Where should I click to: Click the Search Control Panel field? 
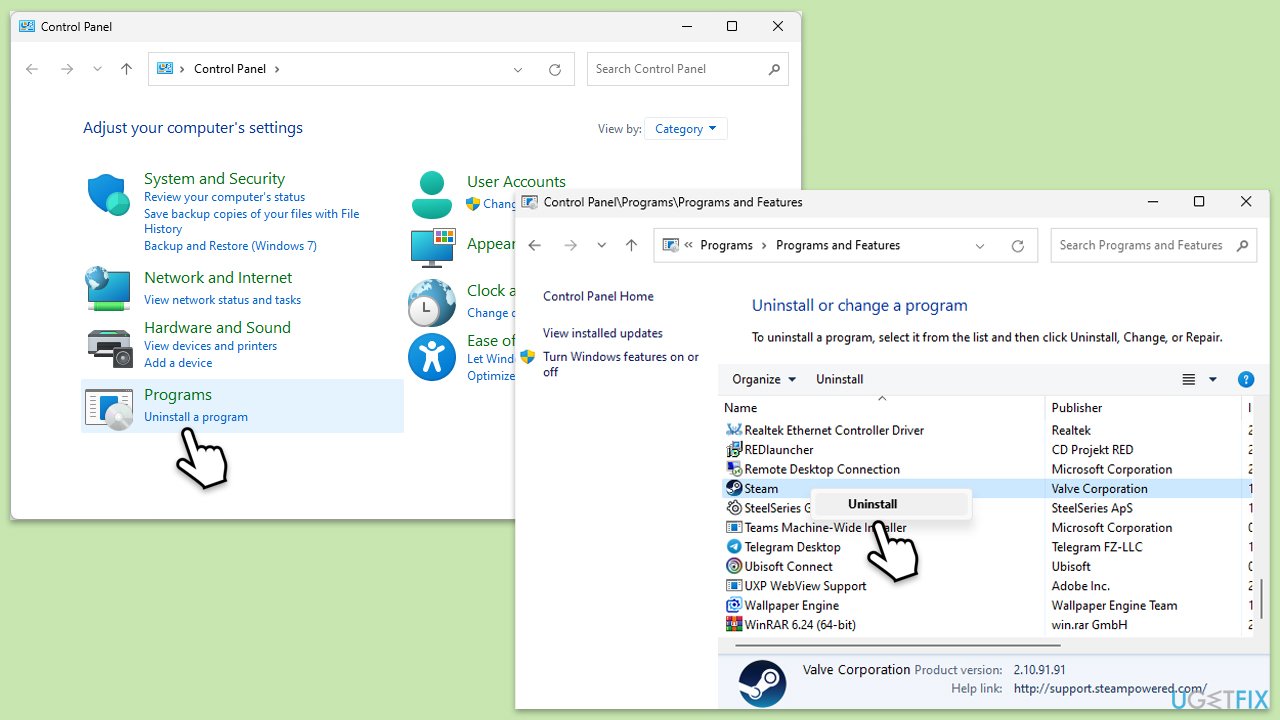click(688, 69)
